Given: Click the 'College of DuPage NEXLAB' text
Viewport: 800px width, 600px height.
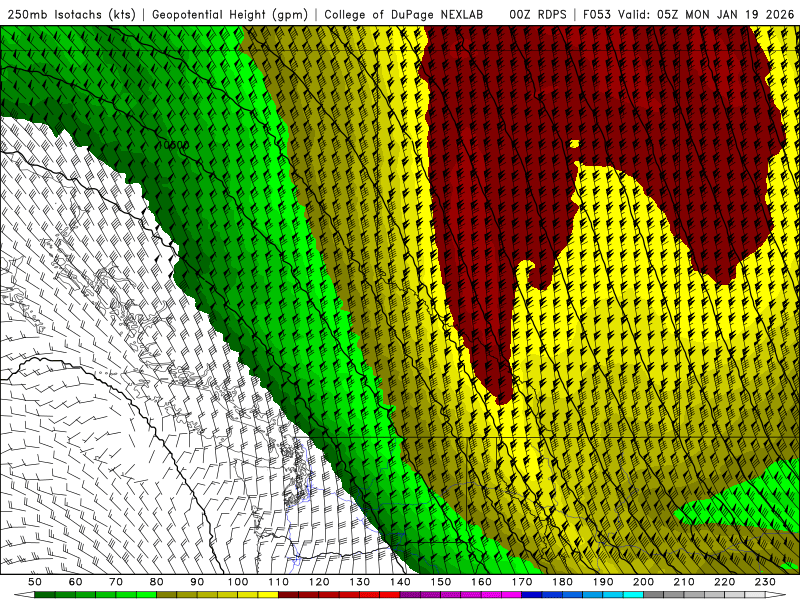Looking at the screenshot, I should (403, 15).
